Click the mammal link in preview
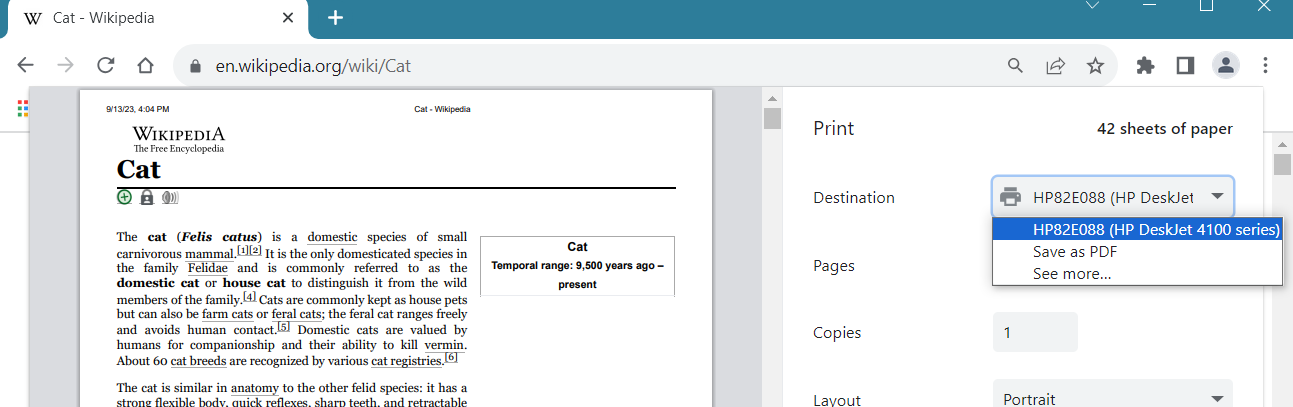 [x=208, y=254]
